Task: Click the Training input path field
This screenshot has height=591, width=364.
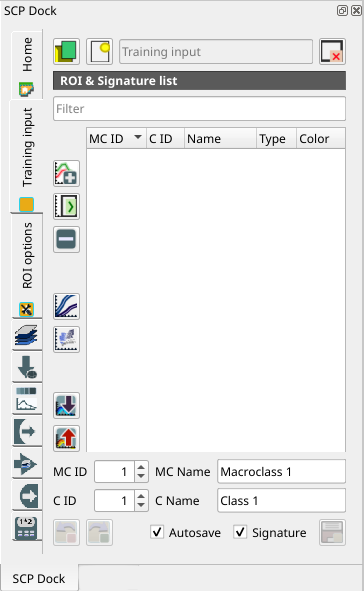Action: point(216,52)
